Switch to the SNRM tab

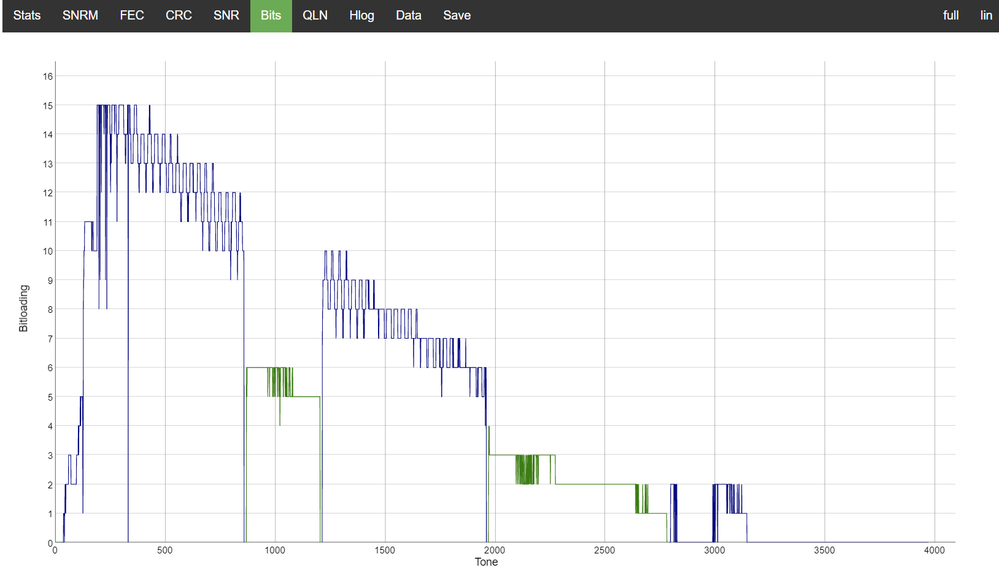[x=80, y=16]
